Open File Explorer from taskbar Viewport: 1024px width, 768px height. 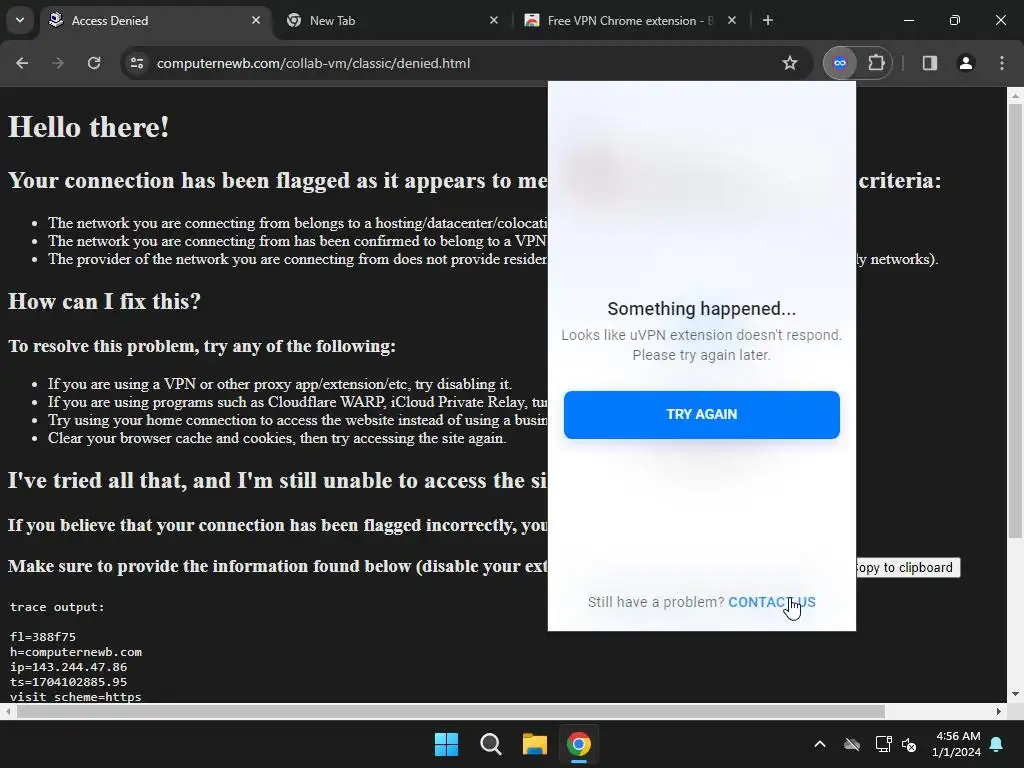pyautogui.click(x=534, y=744)
